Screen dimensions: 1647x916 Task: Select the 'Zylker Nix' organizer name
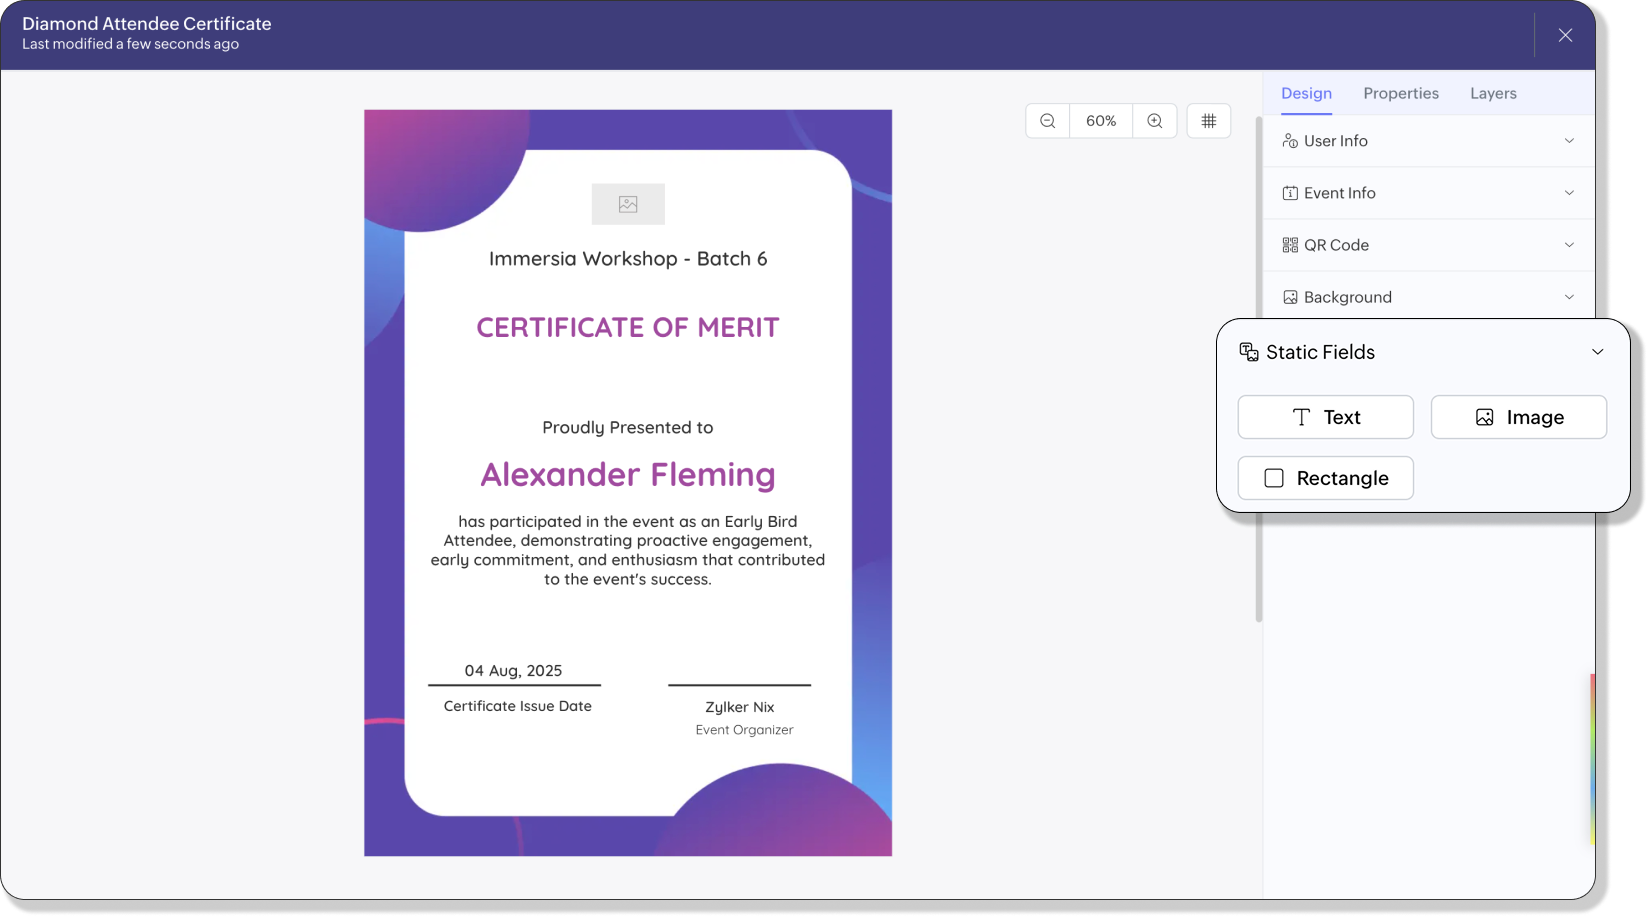[740, 707]
